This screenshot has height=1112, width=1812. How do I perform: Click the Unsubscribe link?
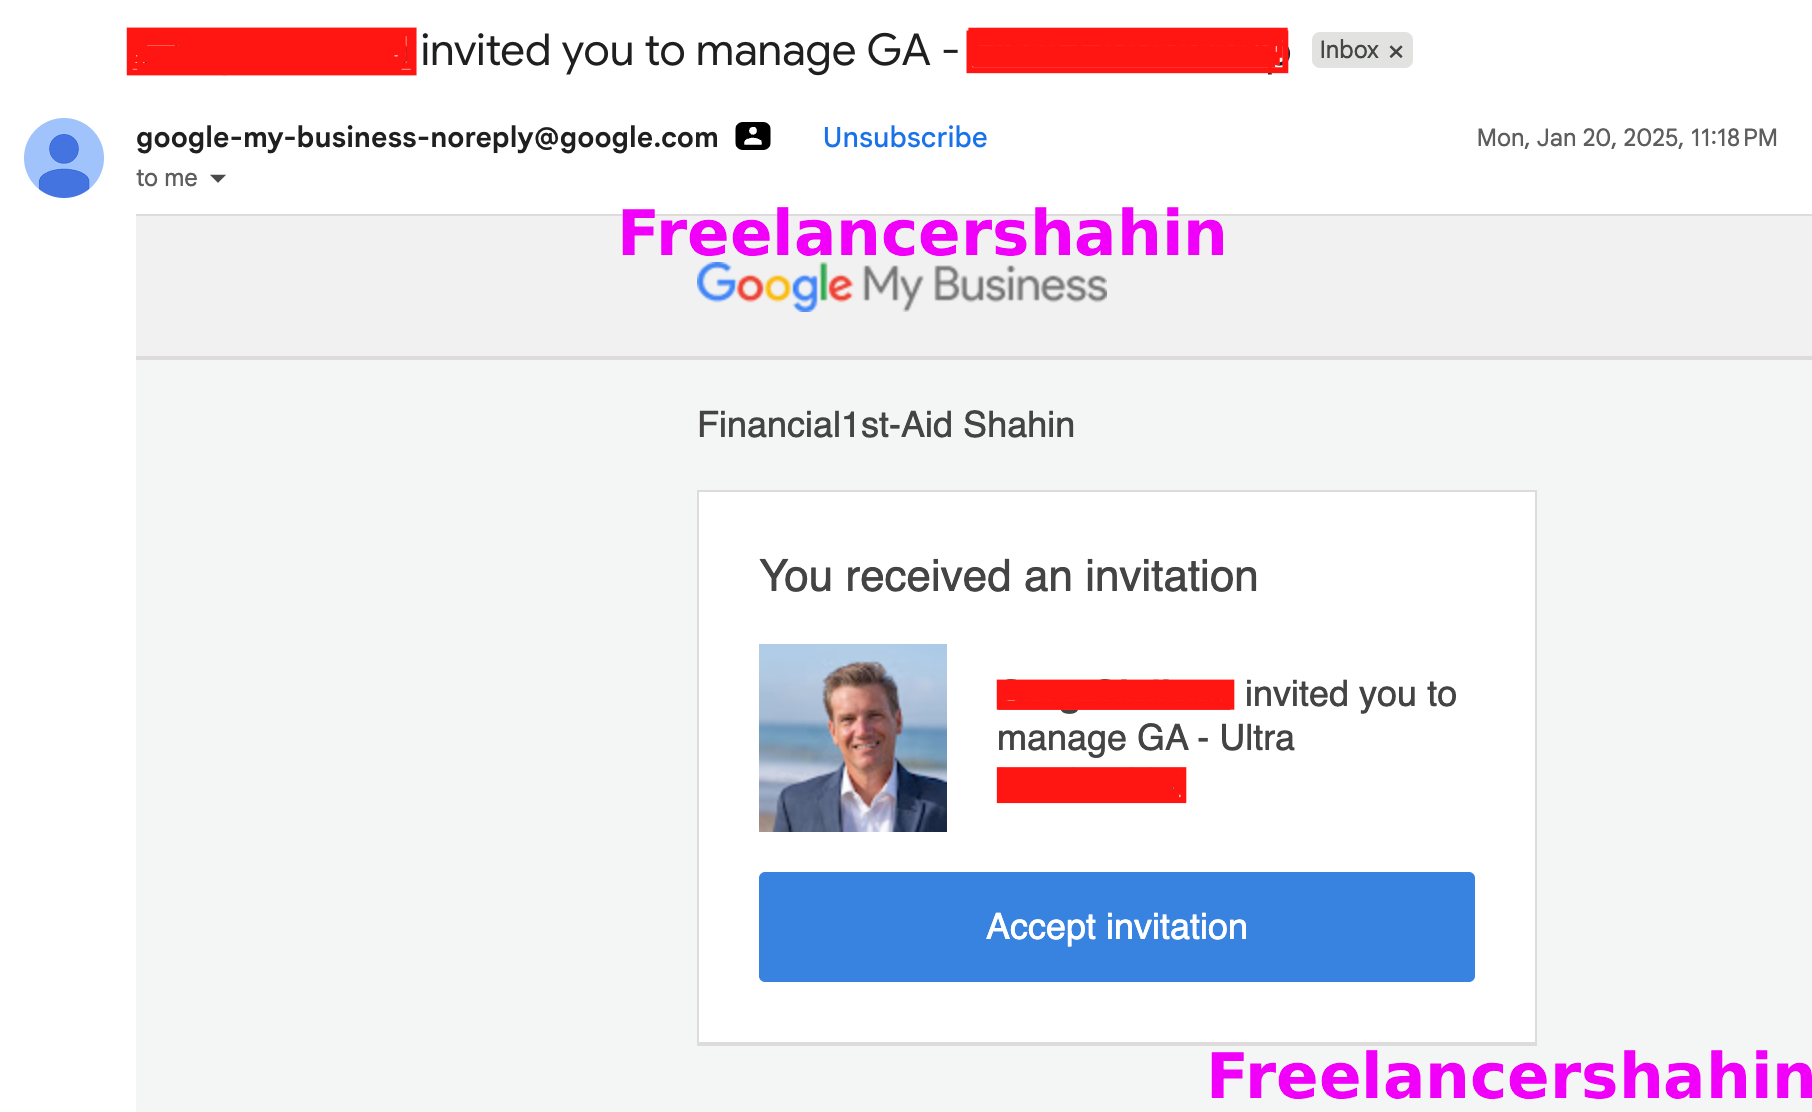[904, 137]
